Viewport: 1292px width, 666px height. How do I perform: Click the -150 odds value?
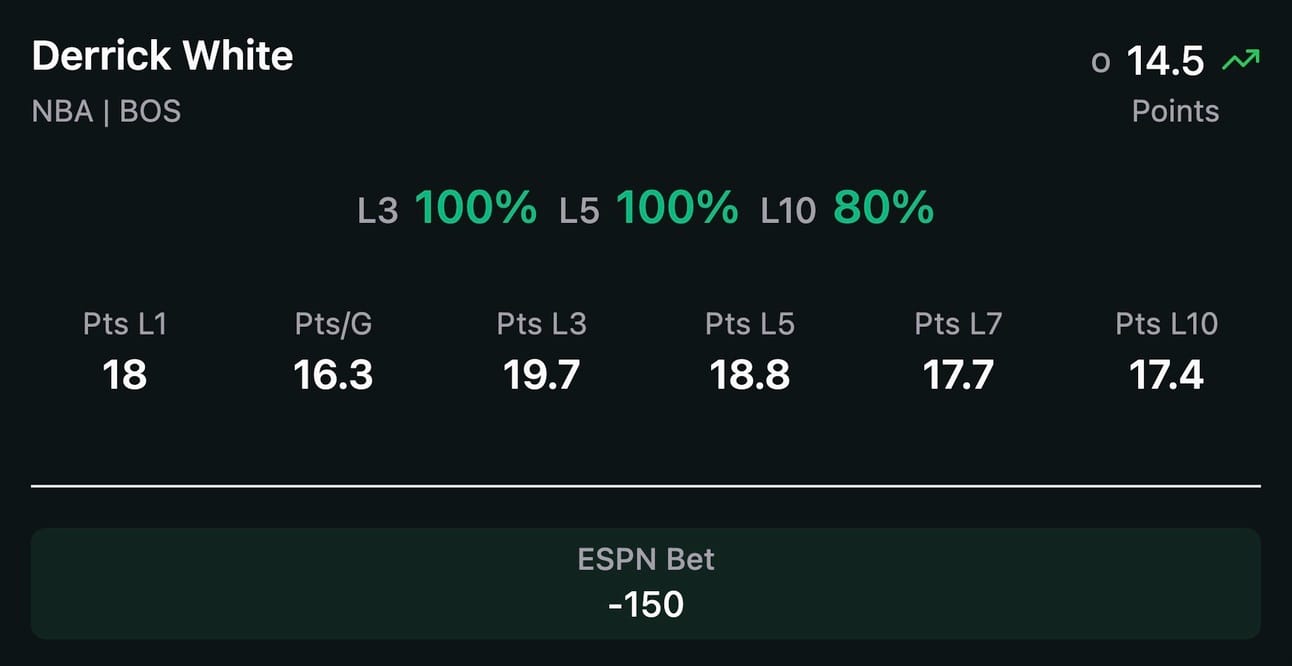(646, 604)
